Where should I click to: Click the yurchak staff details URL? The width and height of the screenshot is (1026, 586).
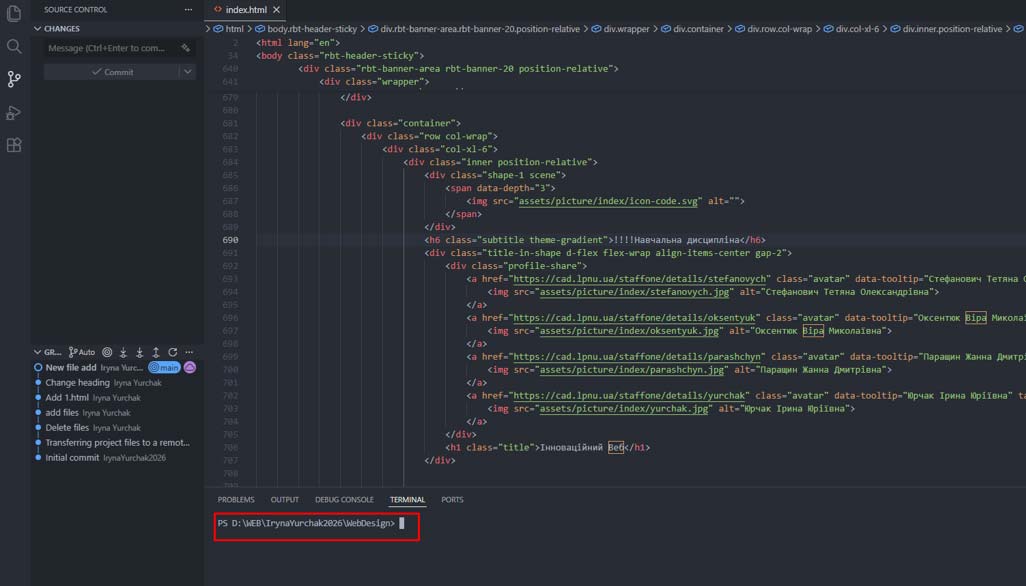(x=631, y=396)
